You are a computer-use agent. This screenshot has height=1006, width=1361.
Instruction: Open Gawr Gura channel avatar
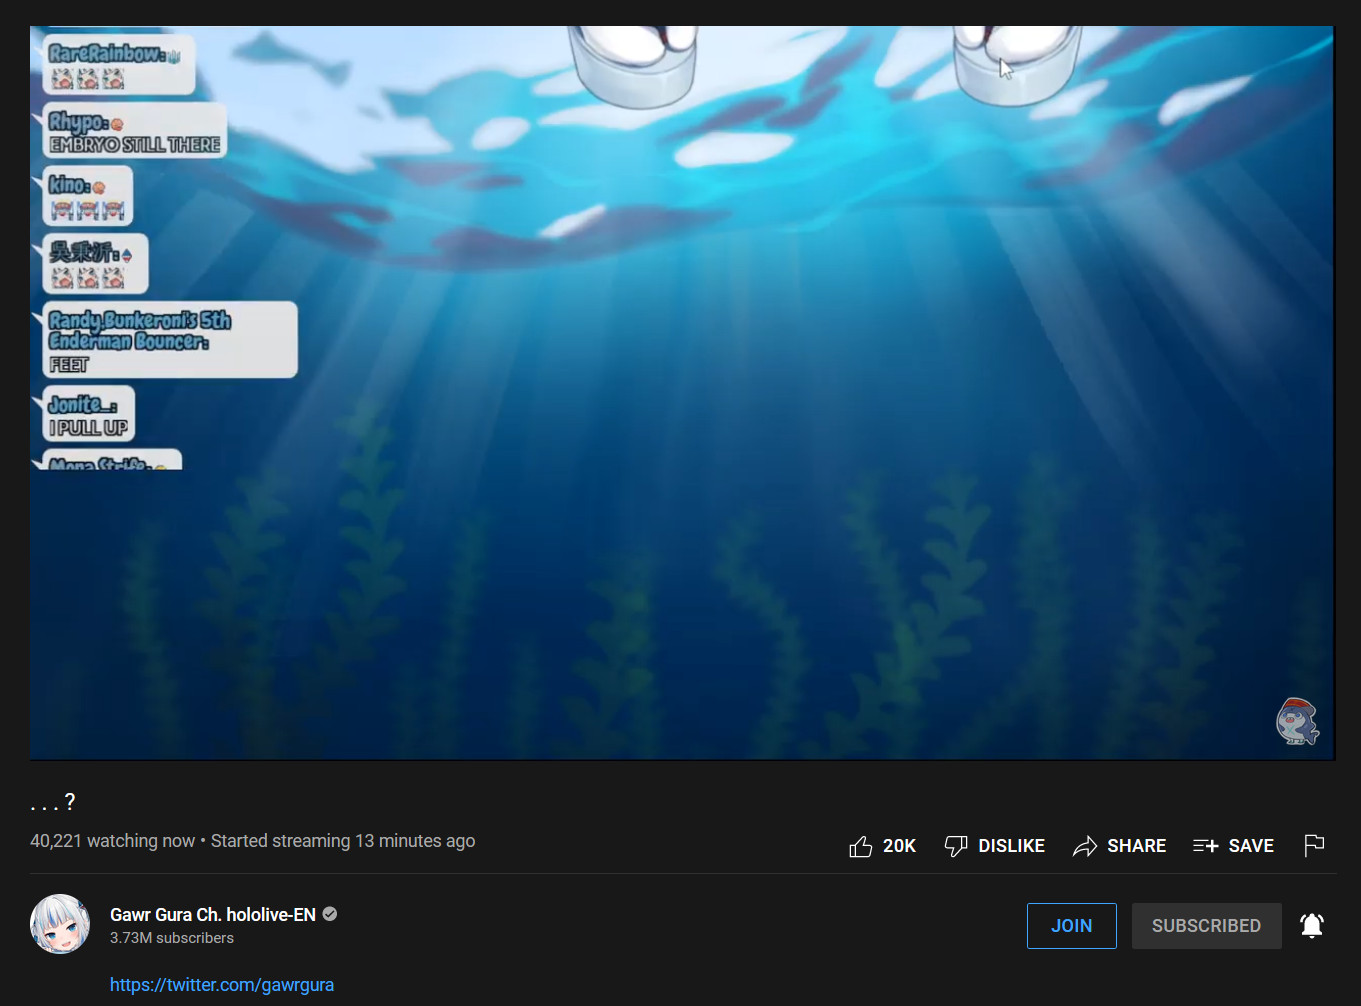(x=60, y=924)
